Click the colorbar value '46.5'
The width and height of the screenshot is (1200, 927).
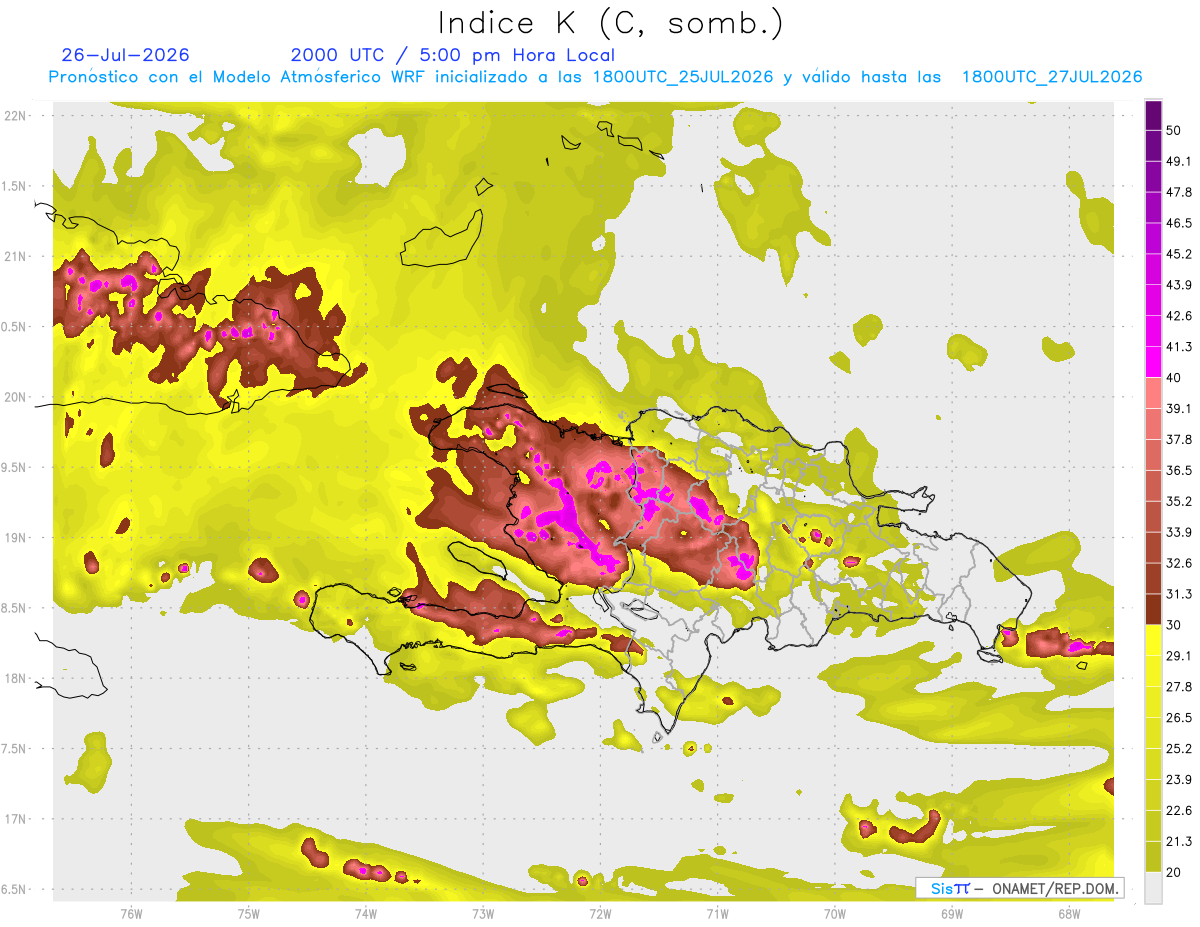coord(1179,223)
